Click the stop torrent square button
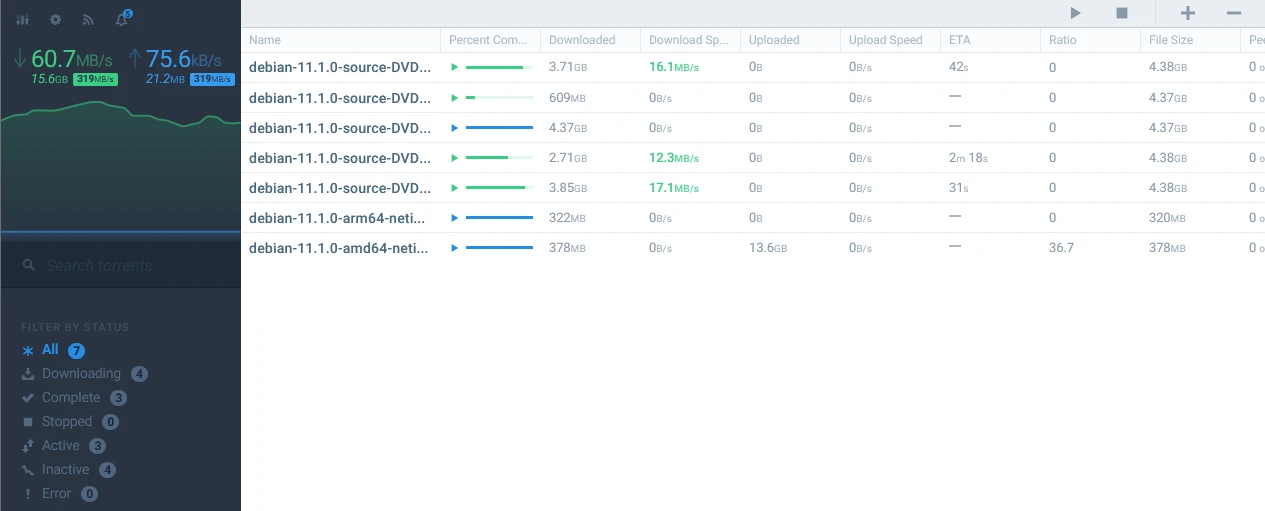1265x511 pixels. (1122, 13)
